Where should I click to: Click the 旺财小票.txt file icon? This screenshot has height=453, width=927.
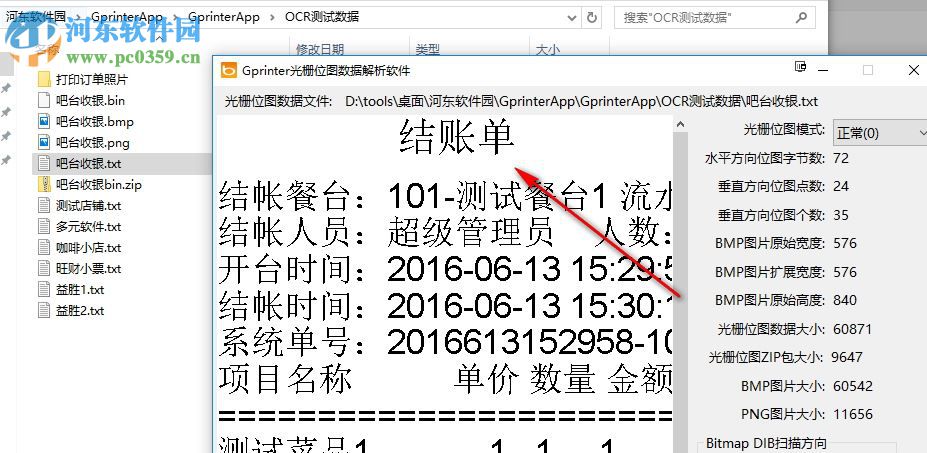[44, 268]
